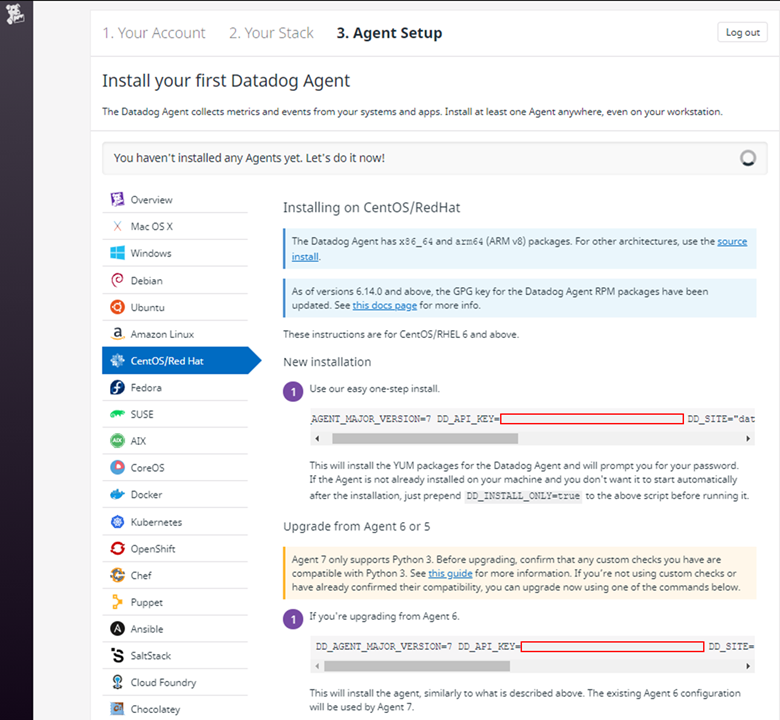The width and height of the screenshot is (780, 720).
Task: Choose Docker from the platform list
Action: 175,495
